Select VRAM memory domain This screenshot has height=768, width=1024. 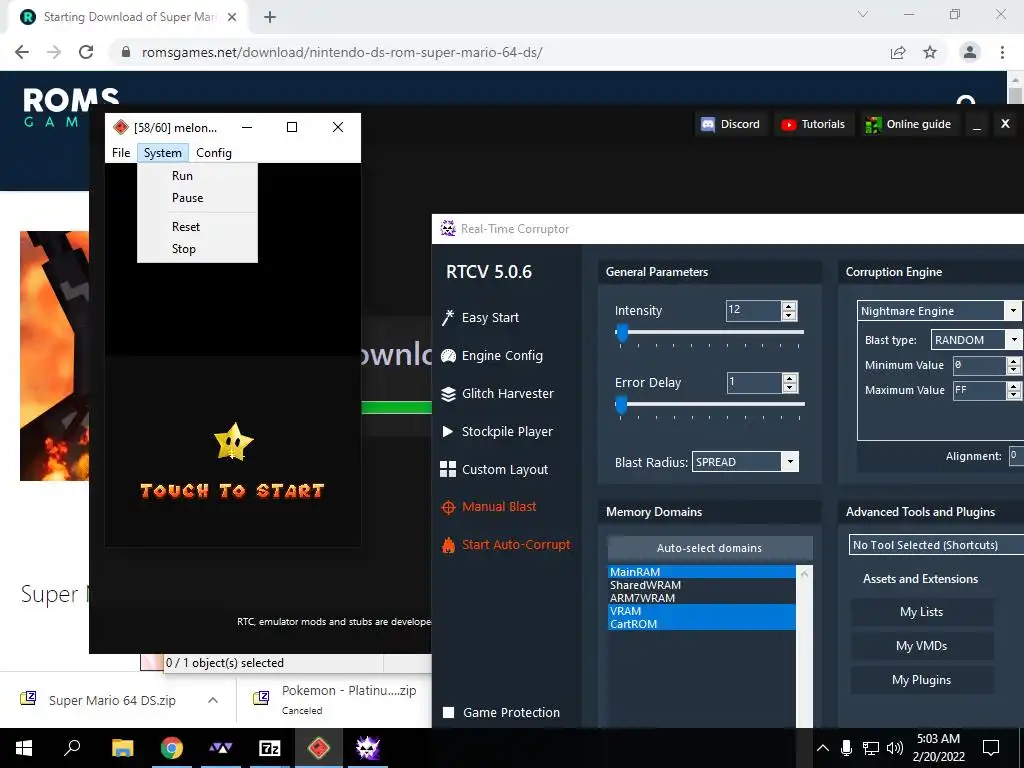(x=701, y=611)
